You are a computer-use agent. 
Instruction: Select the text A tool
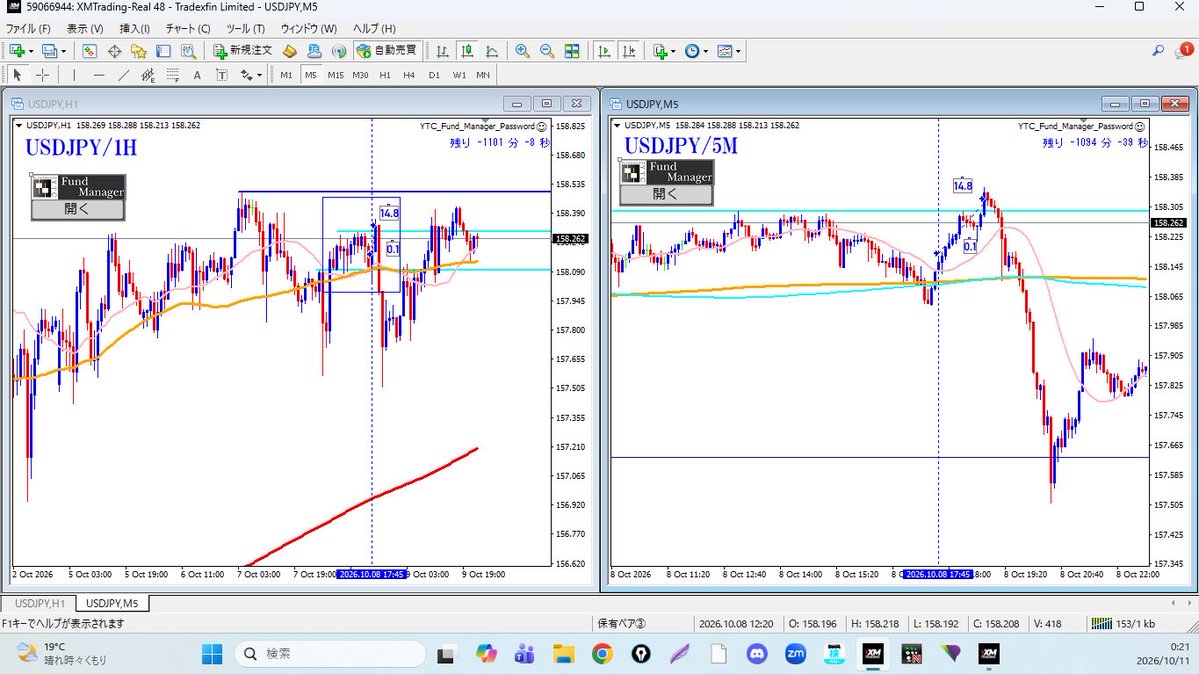coord(197,75)
